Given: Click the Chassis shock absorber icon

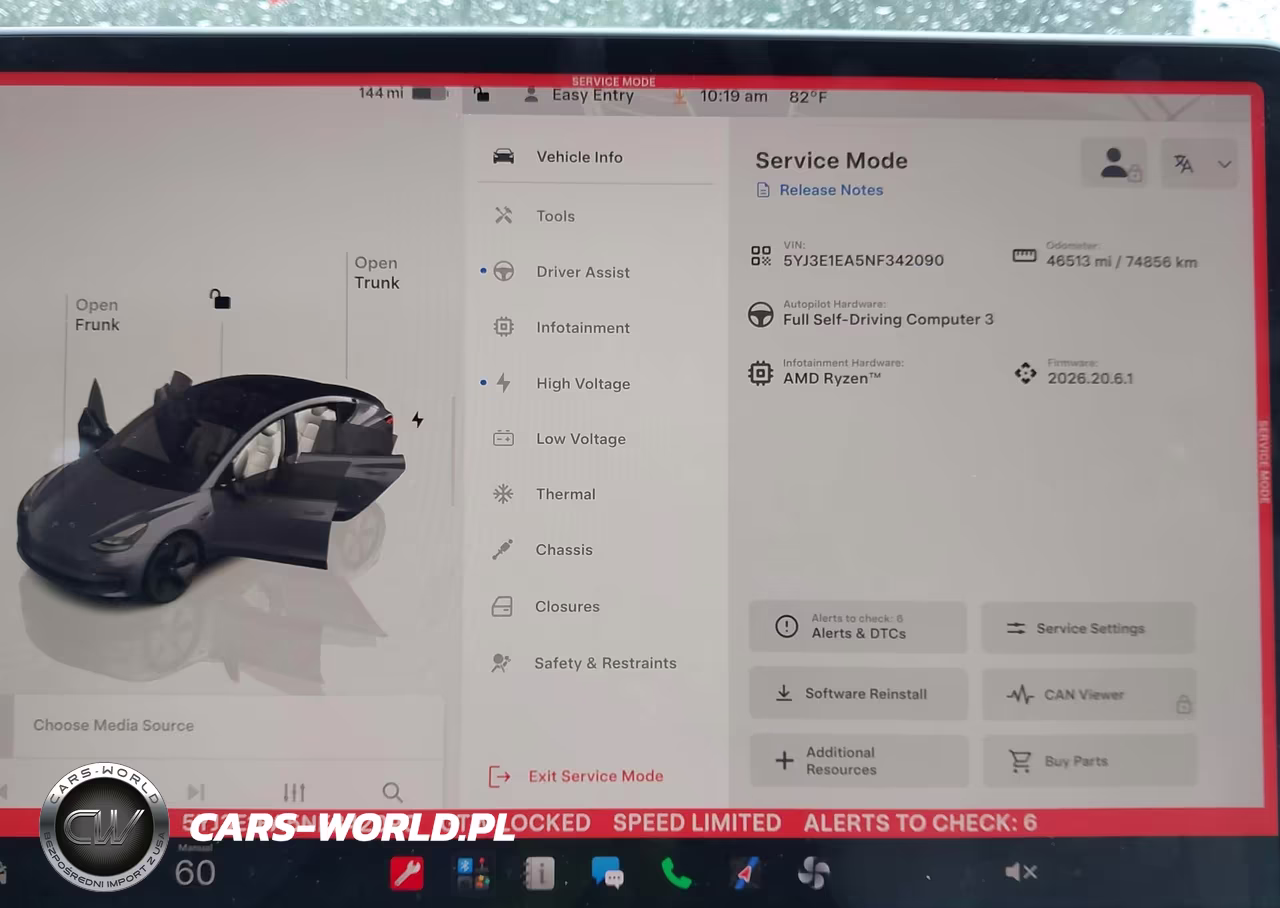Looking at the screenshot, I should pos(503,549).
